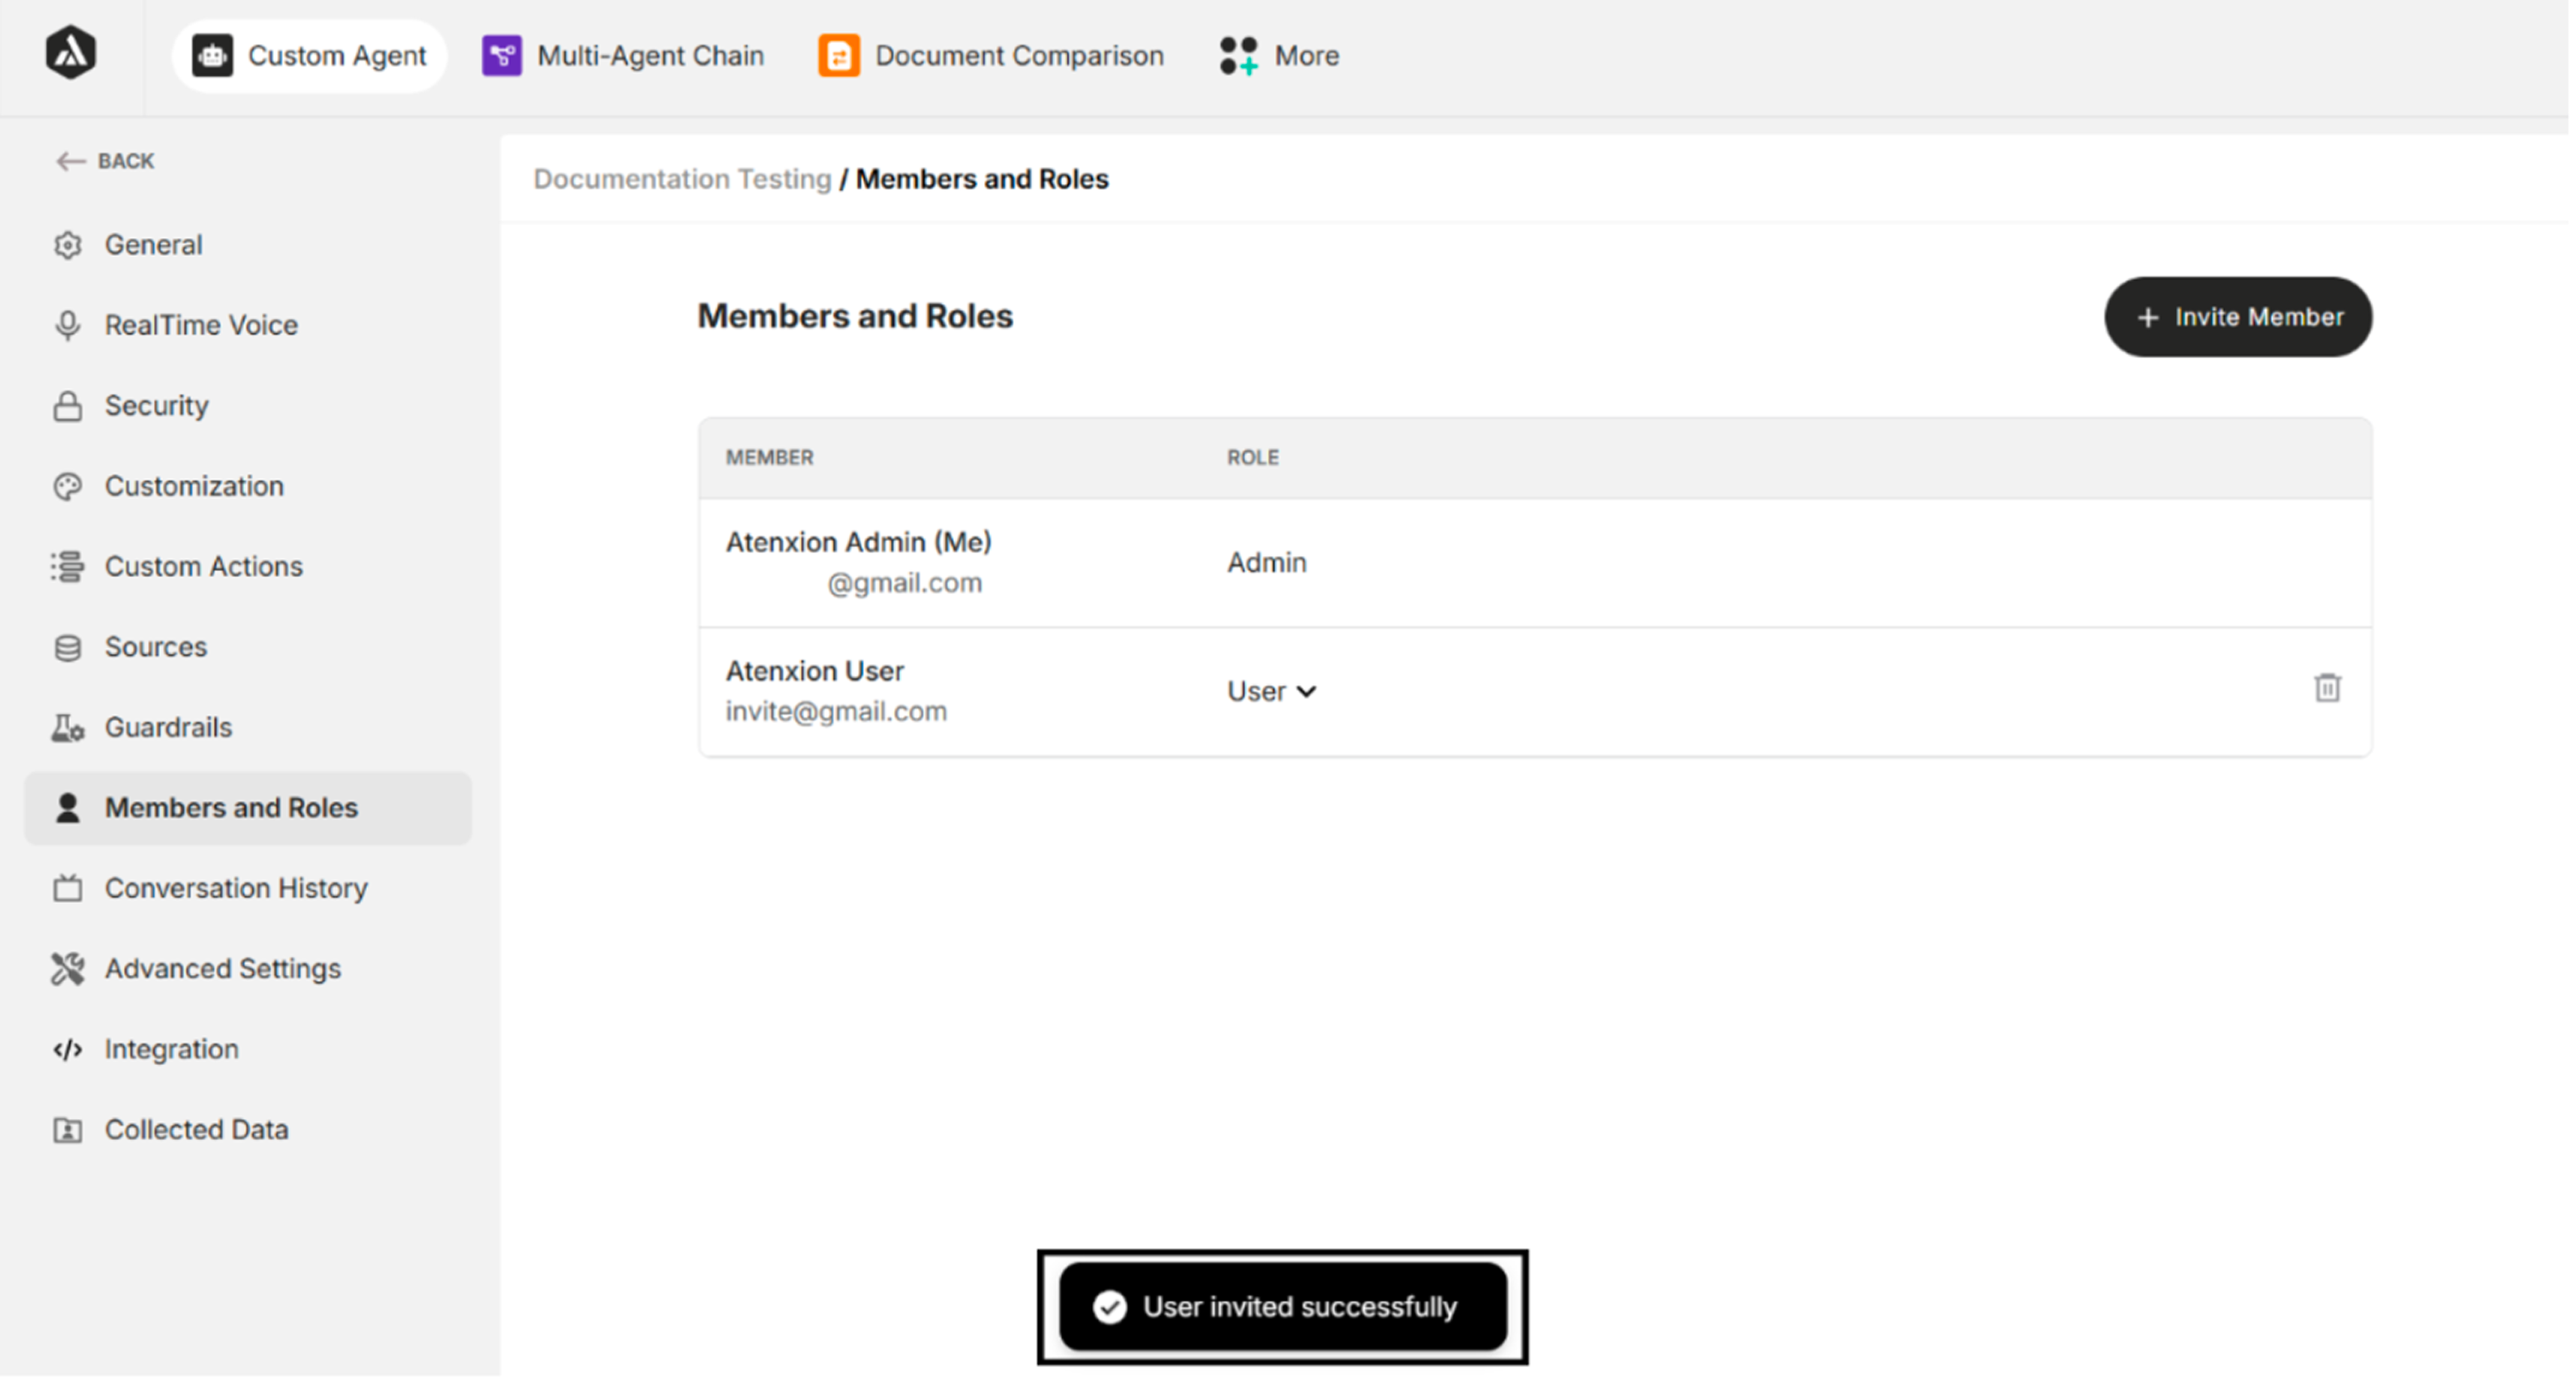2576x1384 pixels.
Task: Click the Security padlock icon
Action: 67,406
